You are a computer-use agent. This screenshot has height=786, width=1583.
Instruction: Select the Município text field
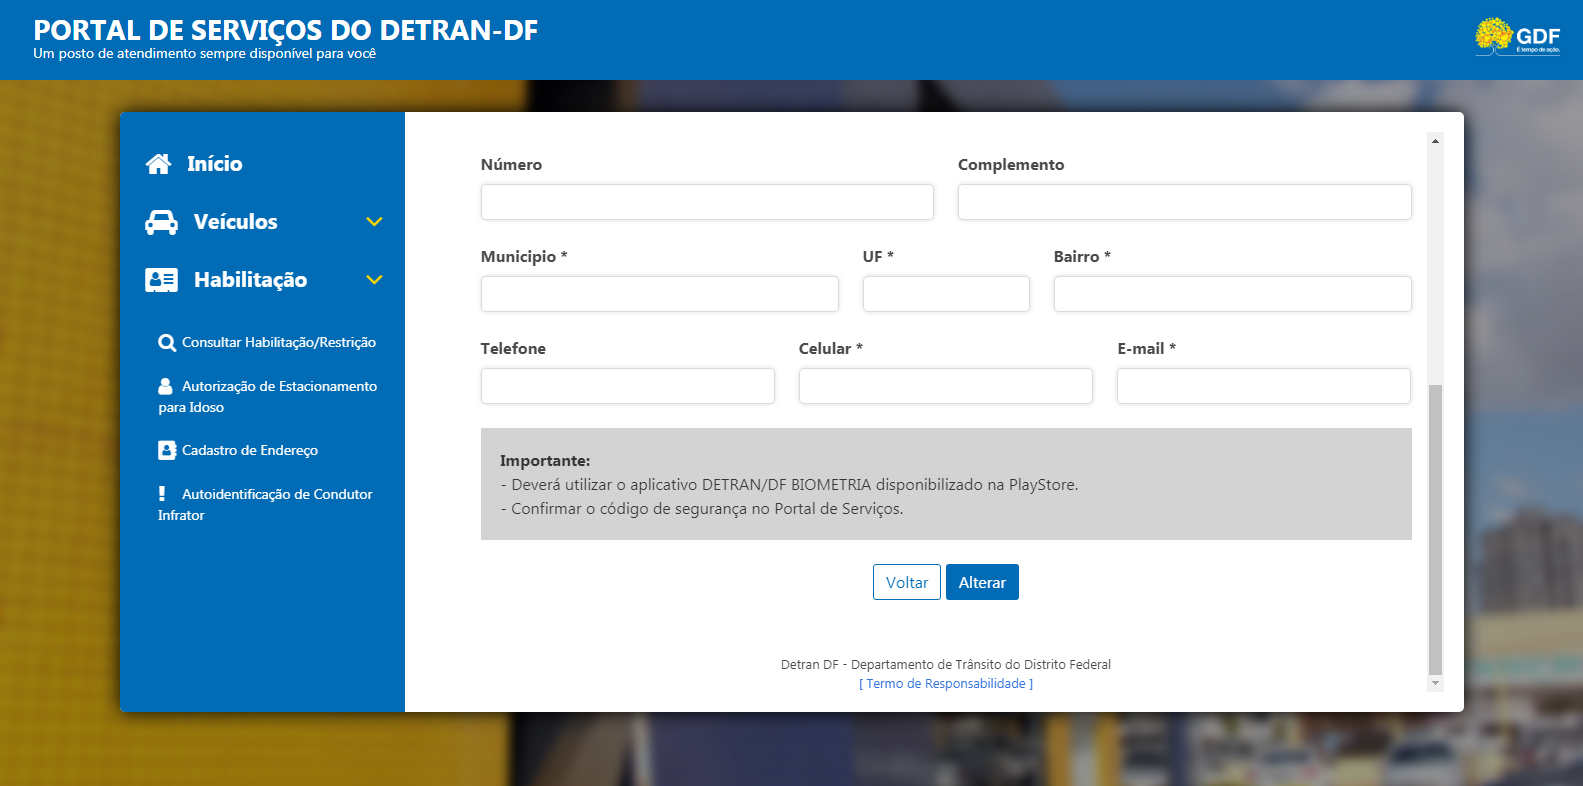click(x=659, y=294)
